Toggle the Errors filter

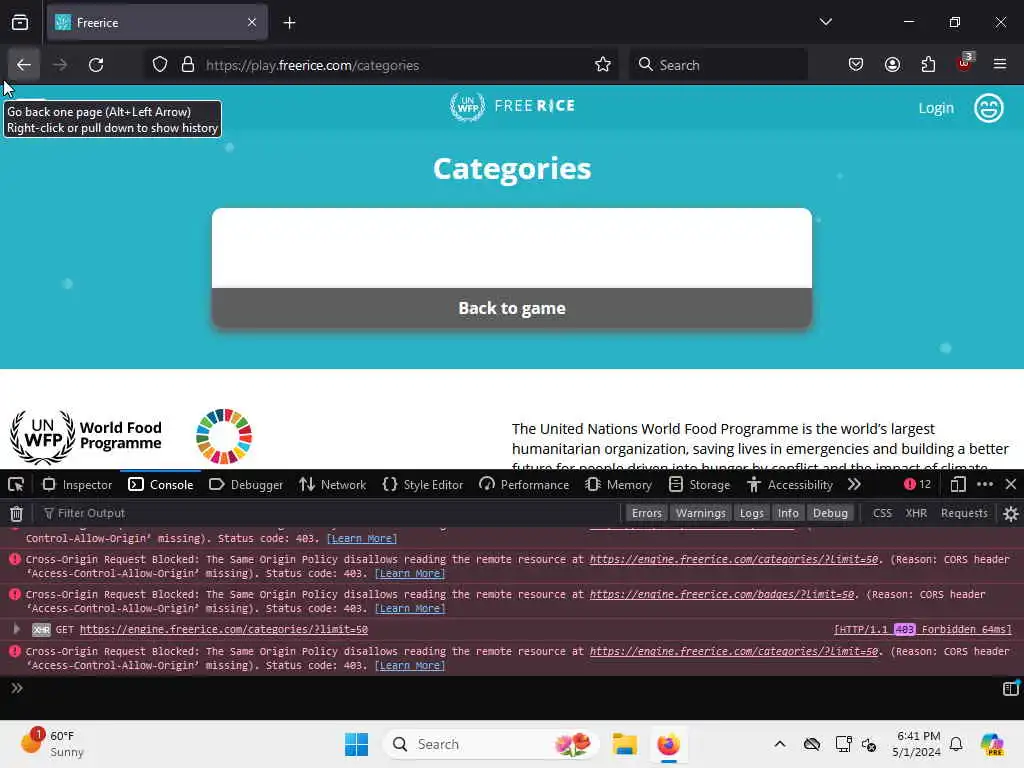click(647, 513)
